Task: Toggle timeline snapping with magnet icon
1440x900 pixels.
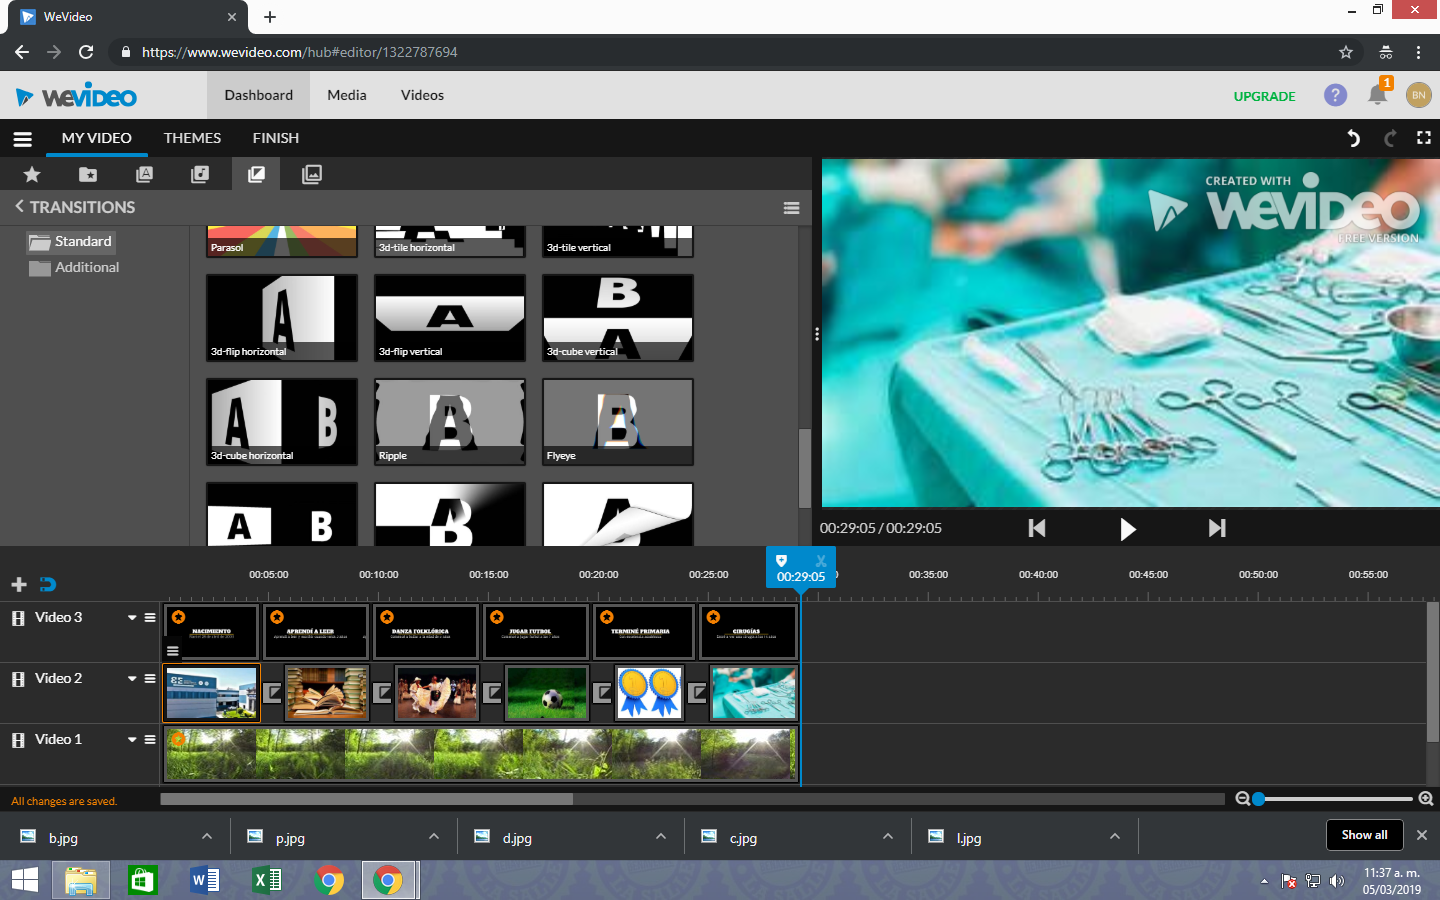Action: 48,584
